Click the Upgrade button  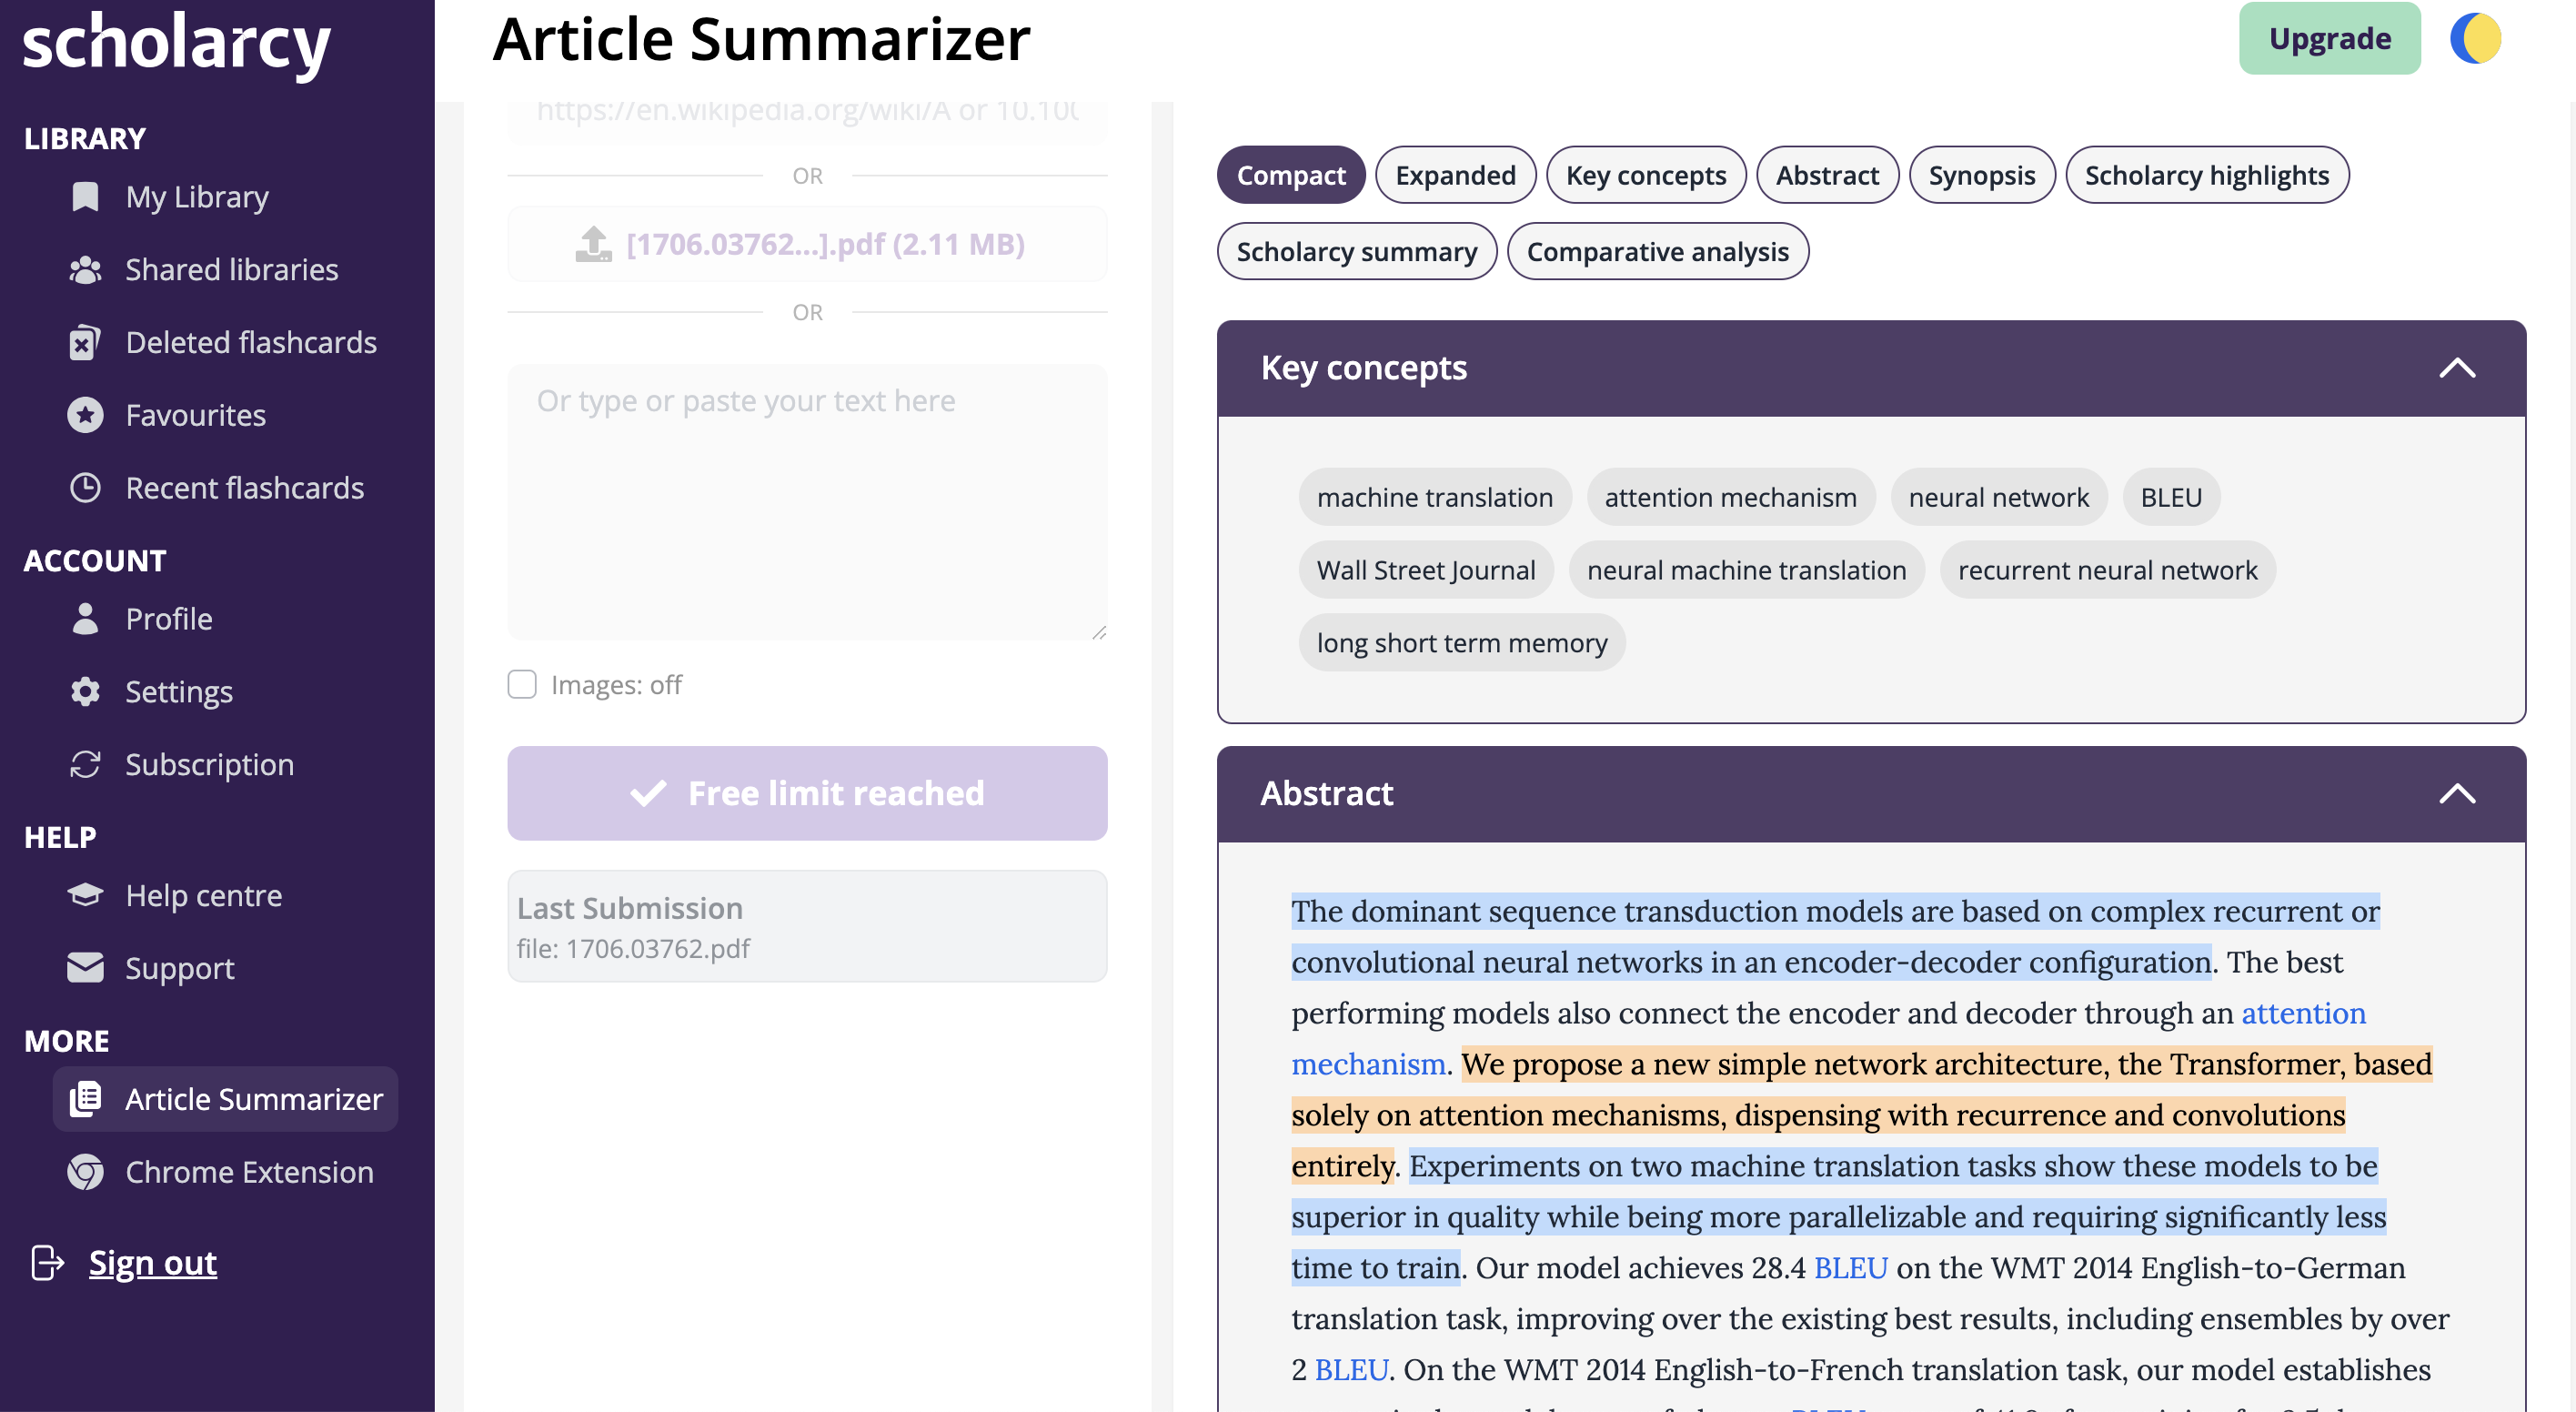click(2329, 39)
